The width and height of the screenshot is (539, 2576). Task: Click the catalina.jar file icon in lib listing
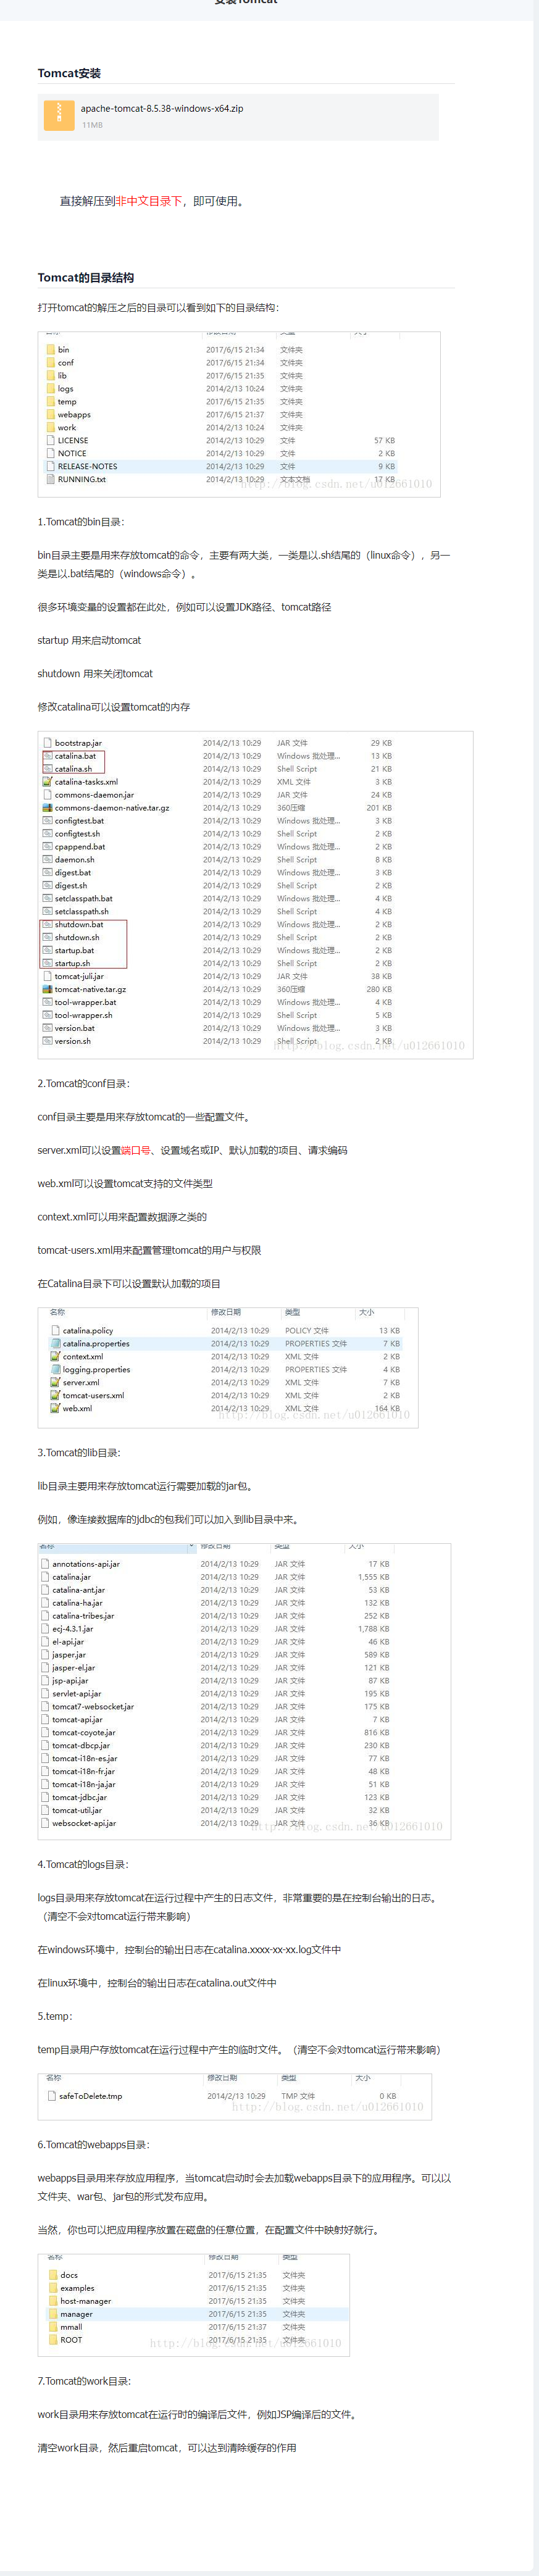pyautogui.click(x=45, y=1577)
